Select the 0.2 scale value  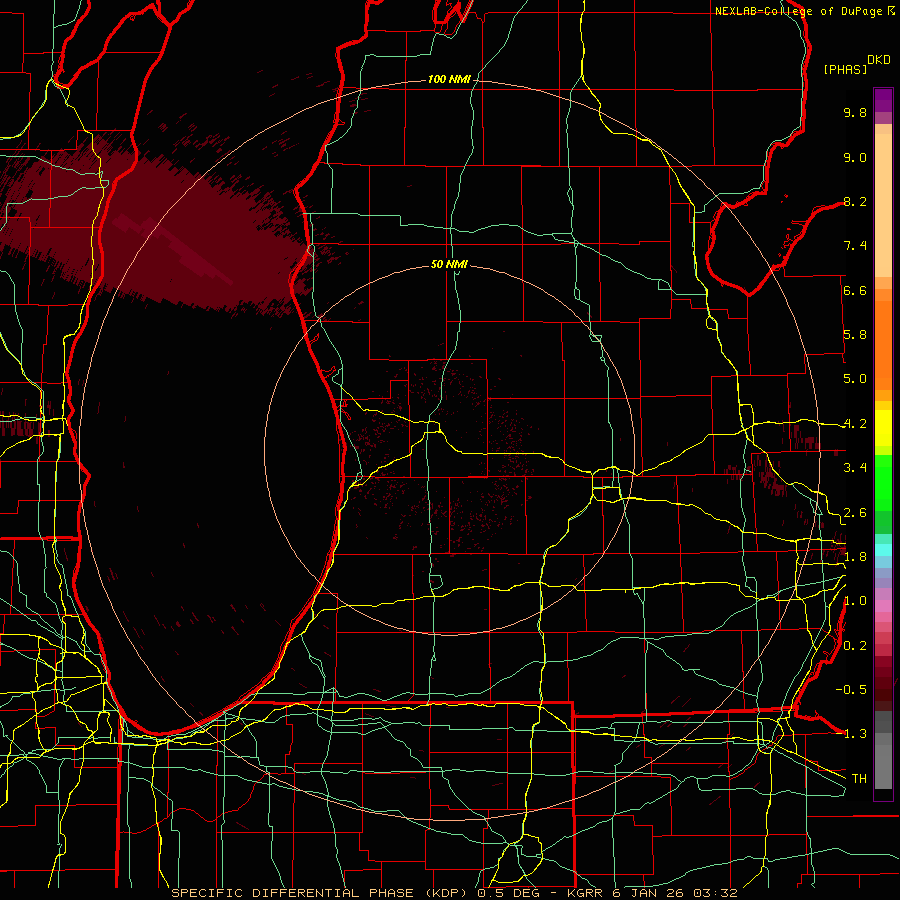[855, 646]
